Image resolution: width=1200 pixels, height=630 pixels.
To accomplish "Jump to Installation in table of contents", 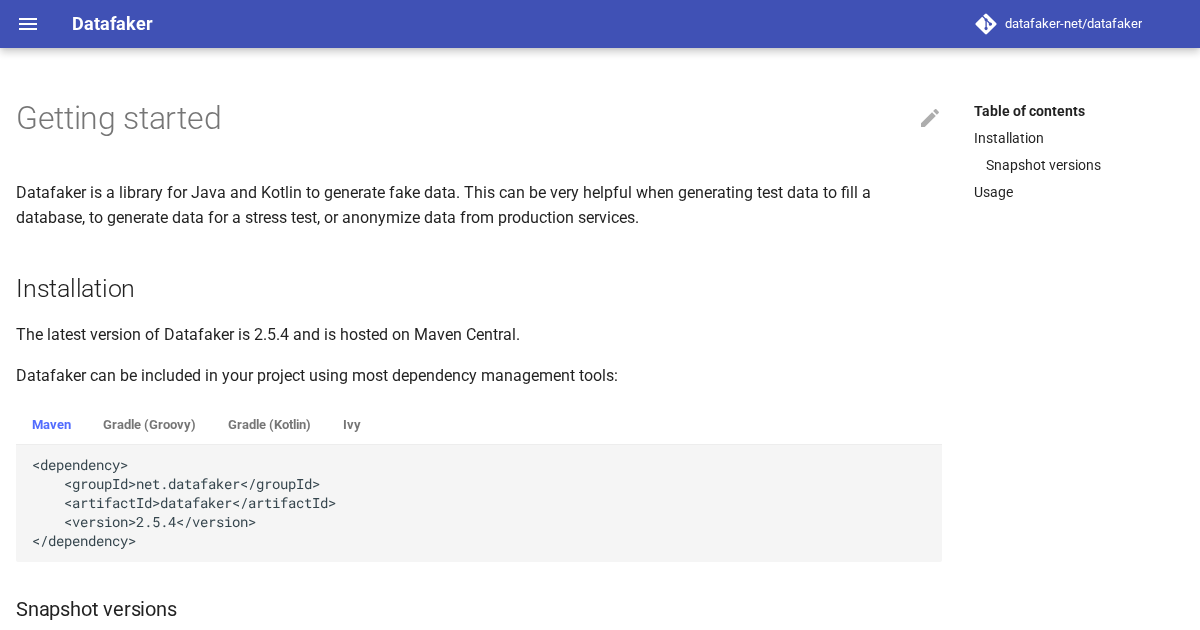I will point(1009,138).
